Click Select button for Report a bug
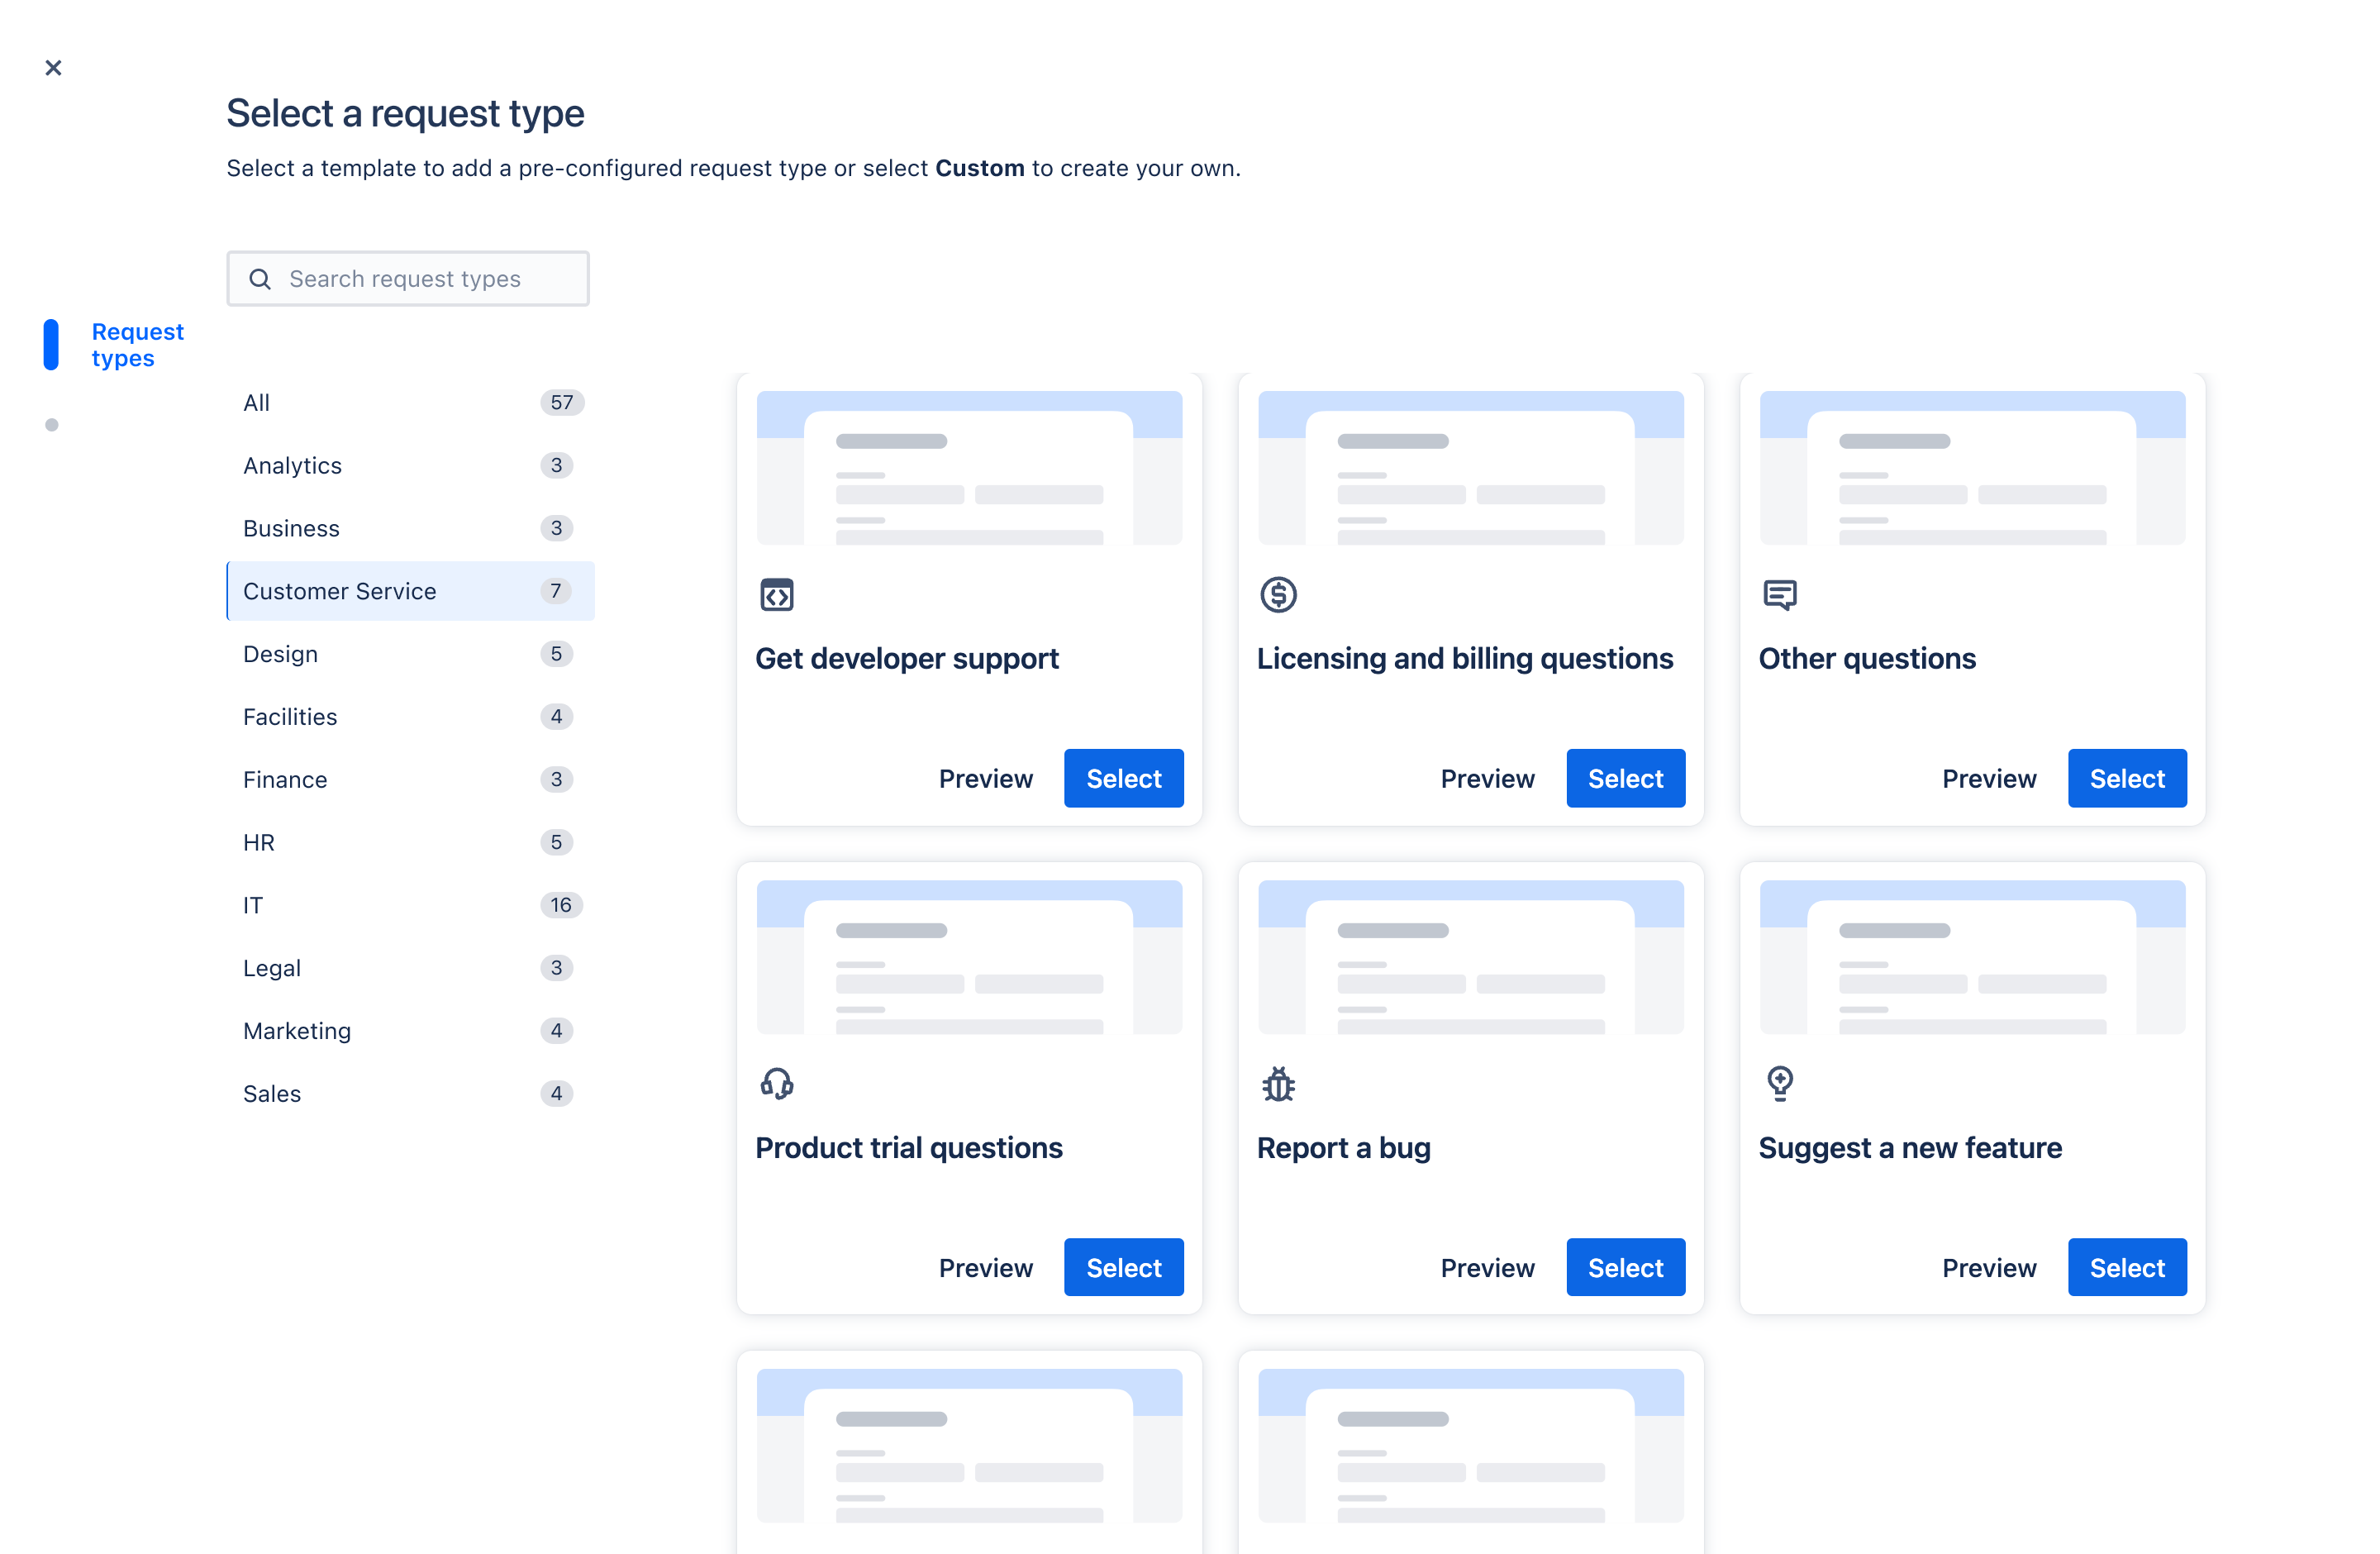Screen dimensions: 2380x1554 pos(1626,1268)
